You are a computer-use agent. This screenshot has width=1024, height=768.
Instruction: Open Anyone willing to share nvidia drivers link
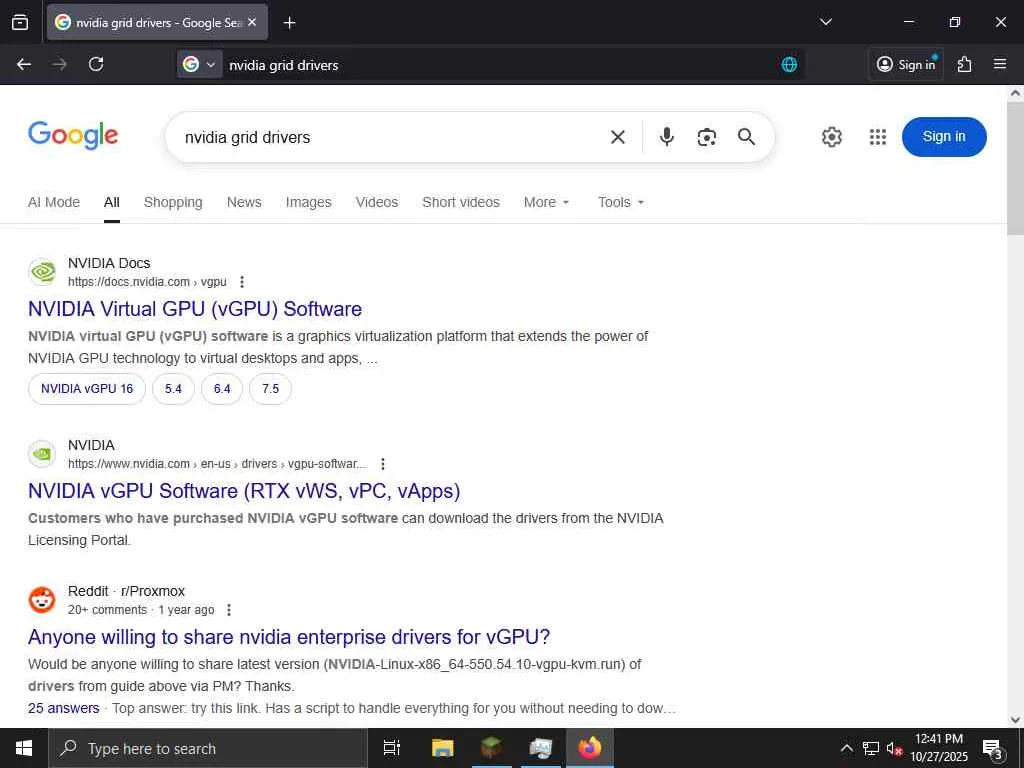pyautogui.click(x=289, y=637)
